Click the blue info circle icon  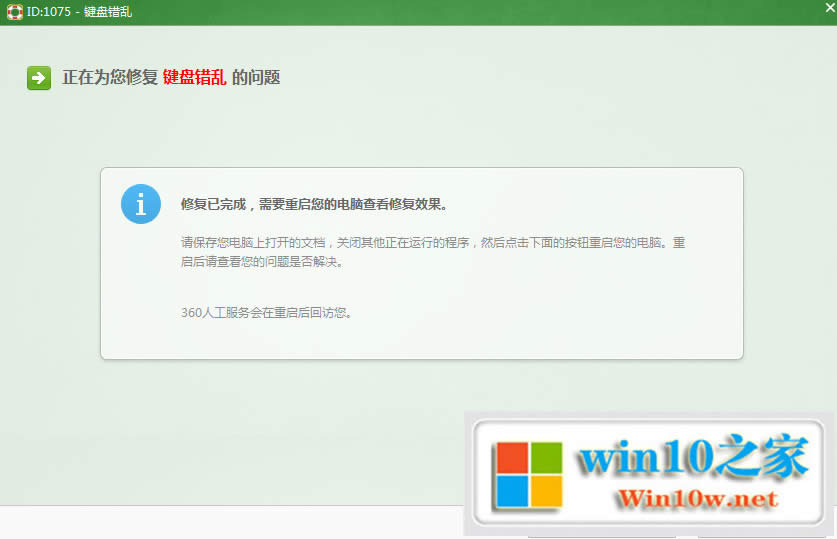point(141,204)
